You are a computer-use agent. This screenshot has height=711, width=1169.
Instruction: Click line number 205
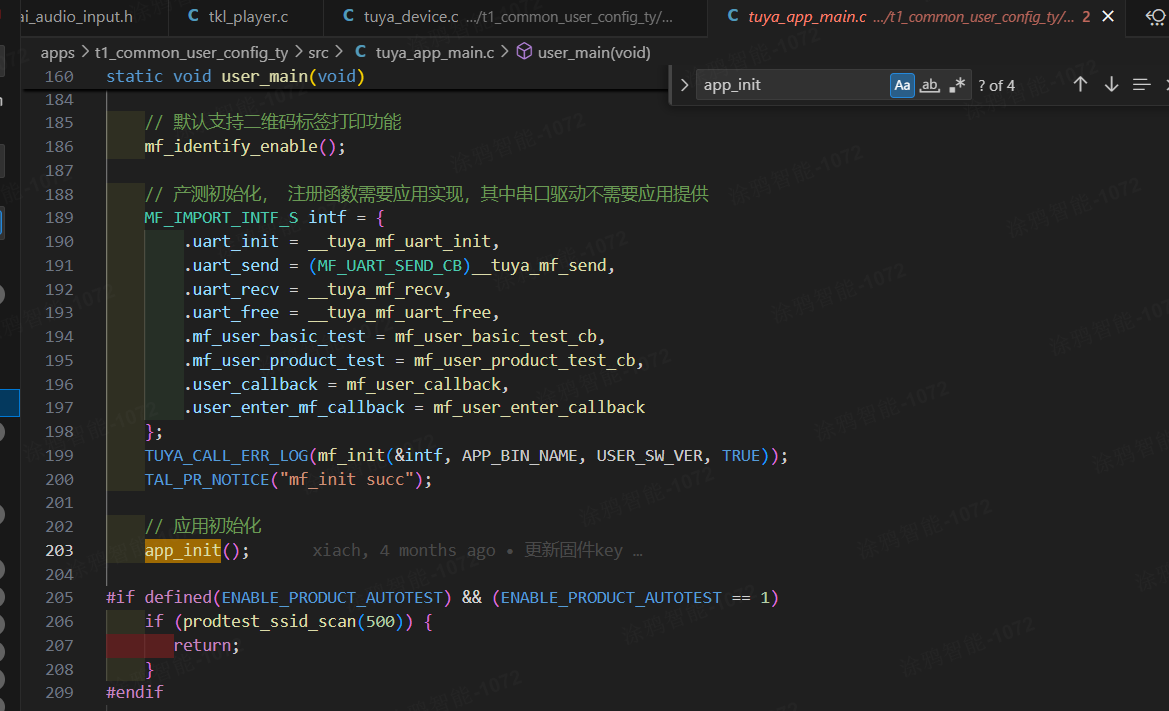[x=60, y=598]
